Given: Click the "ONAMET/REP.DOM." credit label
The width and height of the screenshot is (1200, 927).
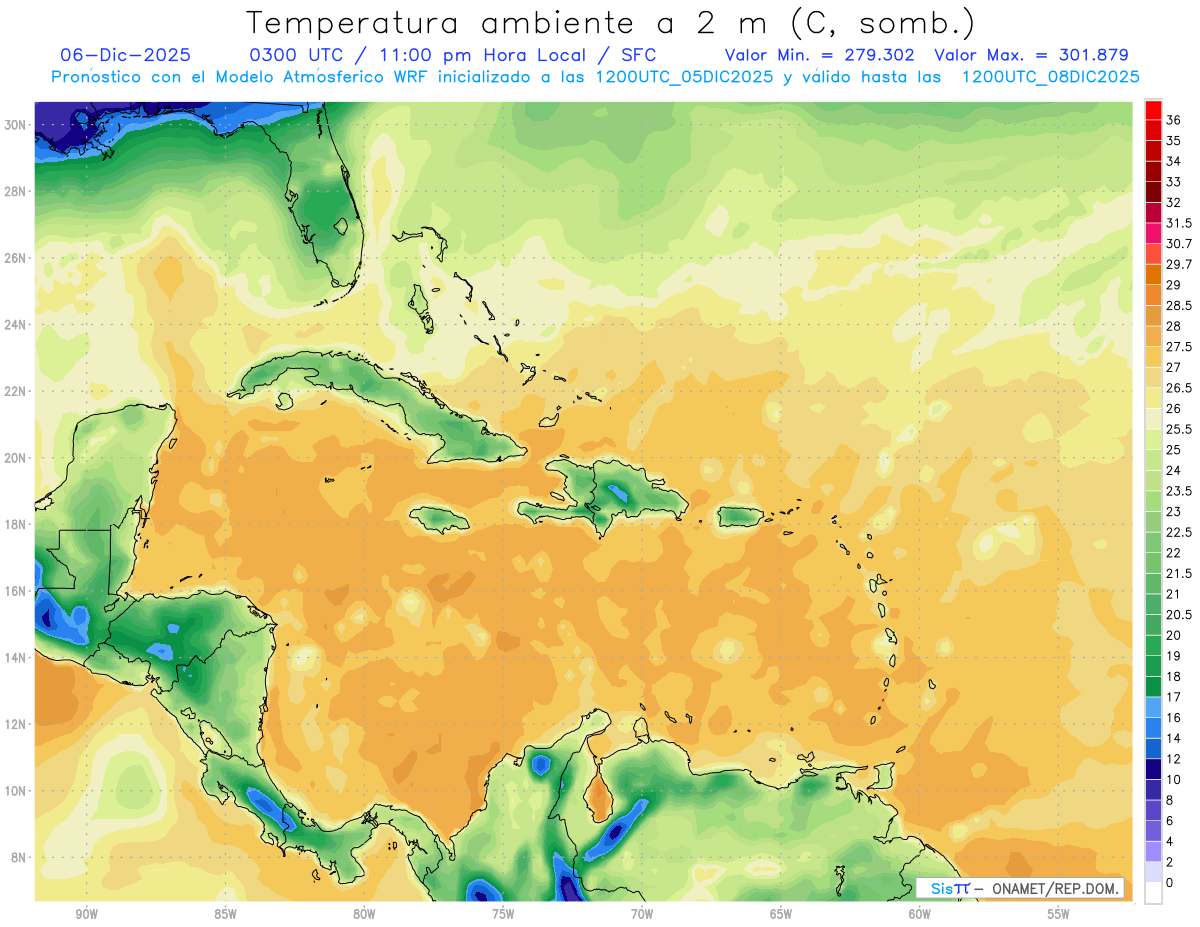Looking at the screenshot, I should (x=1056, y=888).
